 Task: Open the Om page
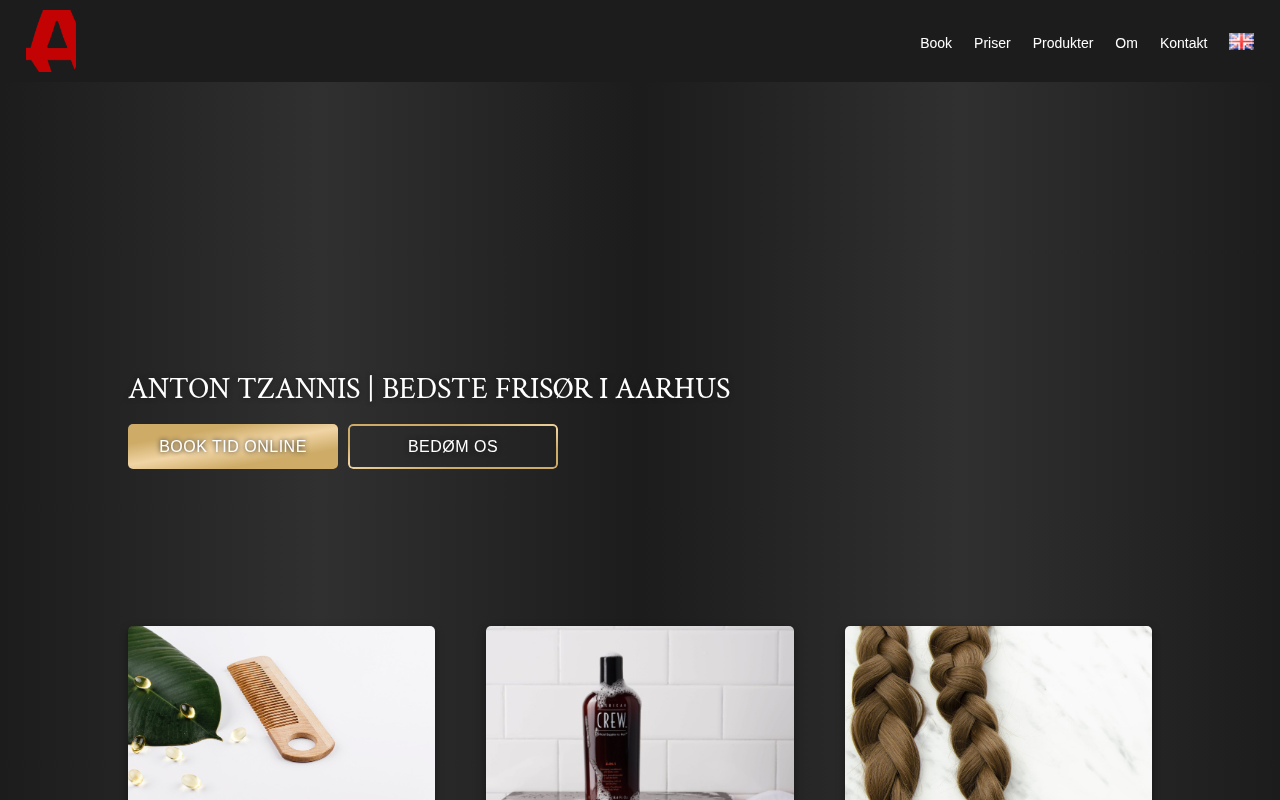point(1126,43)
